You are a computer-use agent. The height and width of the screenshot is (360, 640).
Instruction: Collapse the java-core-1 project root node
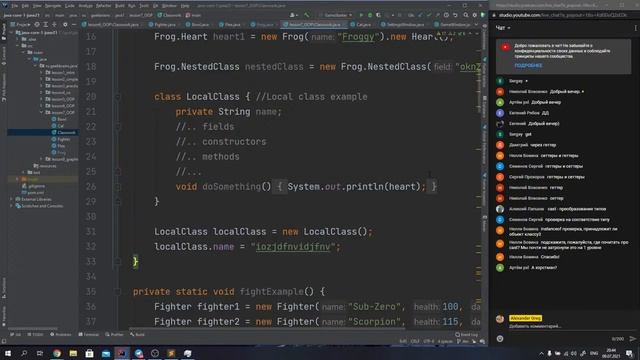point(11,32)
